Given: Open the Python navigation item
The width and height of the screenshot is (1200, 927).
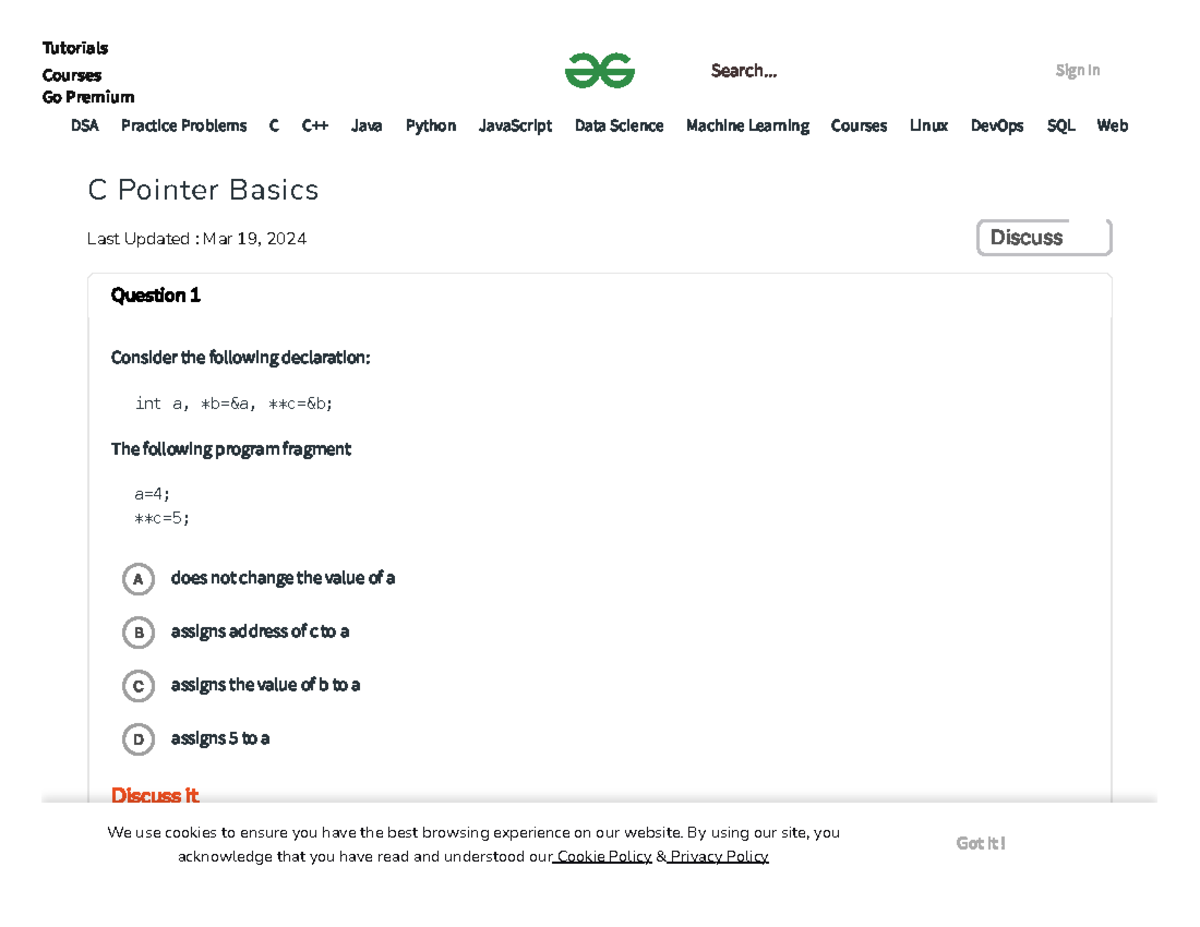Looking at the screenshot, I should (x=431, y=126).
